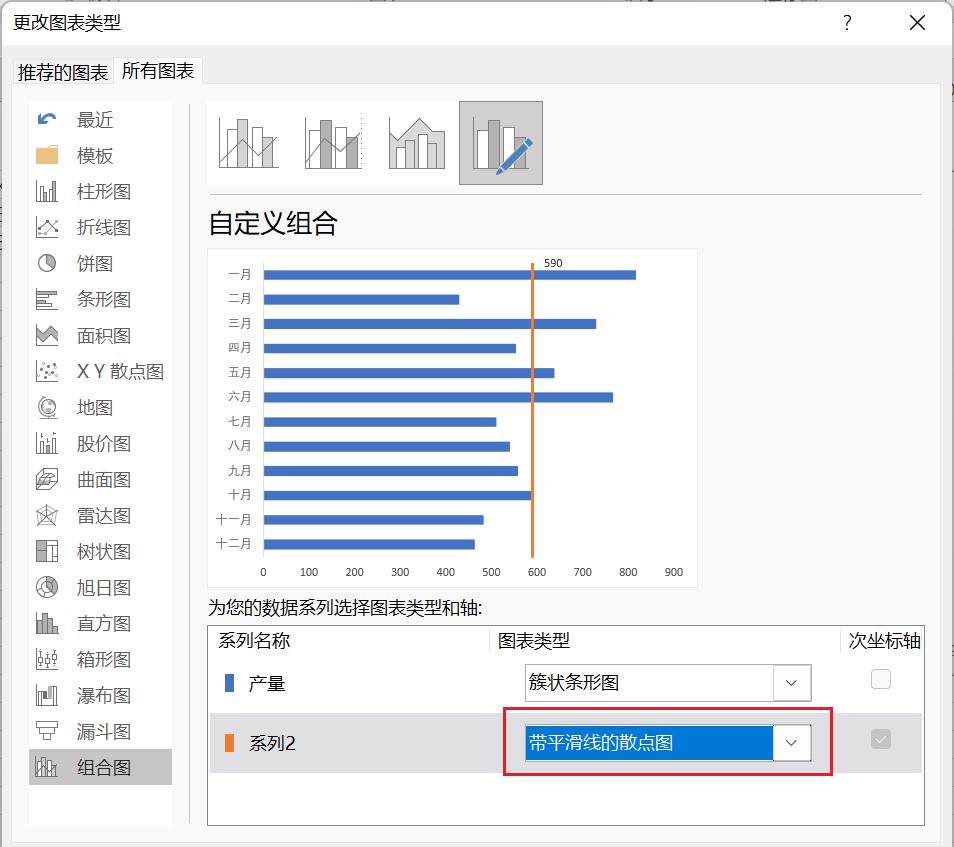Screen dimensions: 954x847
Task: Open the 模板 (Templates) folder icon
Action: point(47,155)
